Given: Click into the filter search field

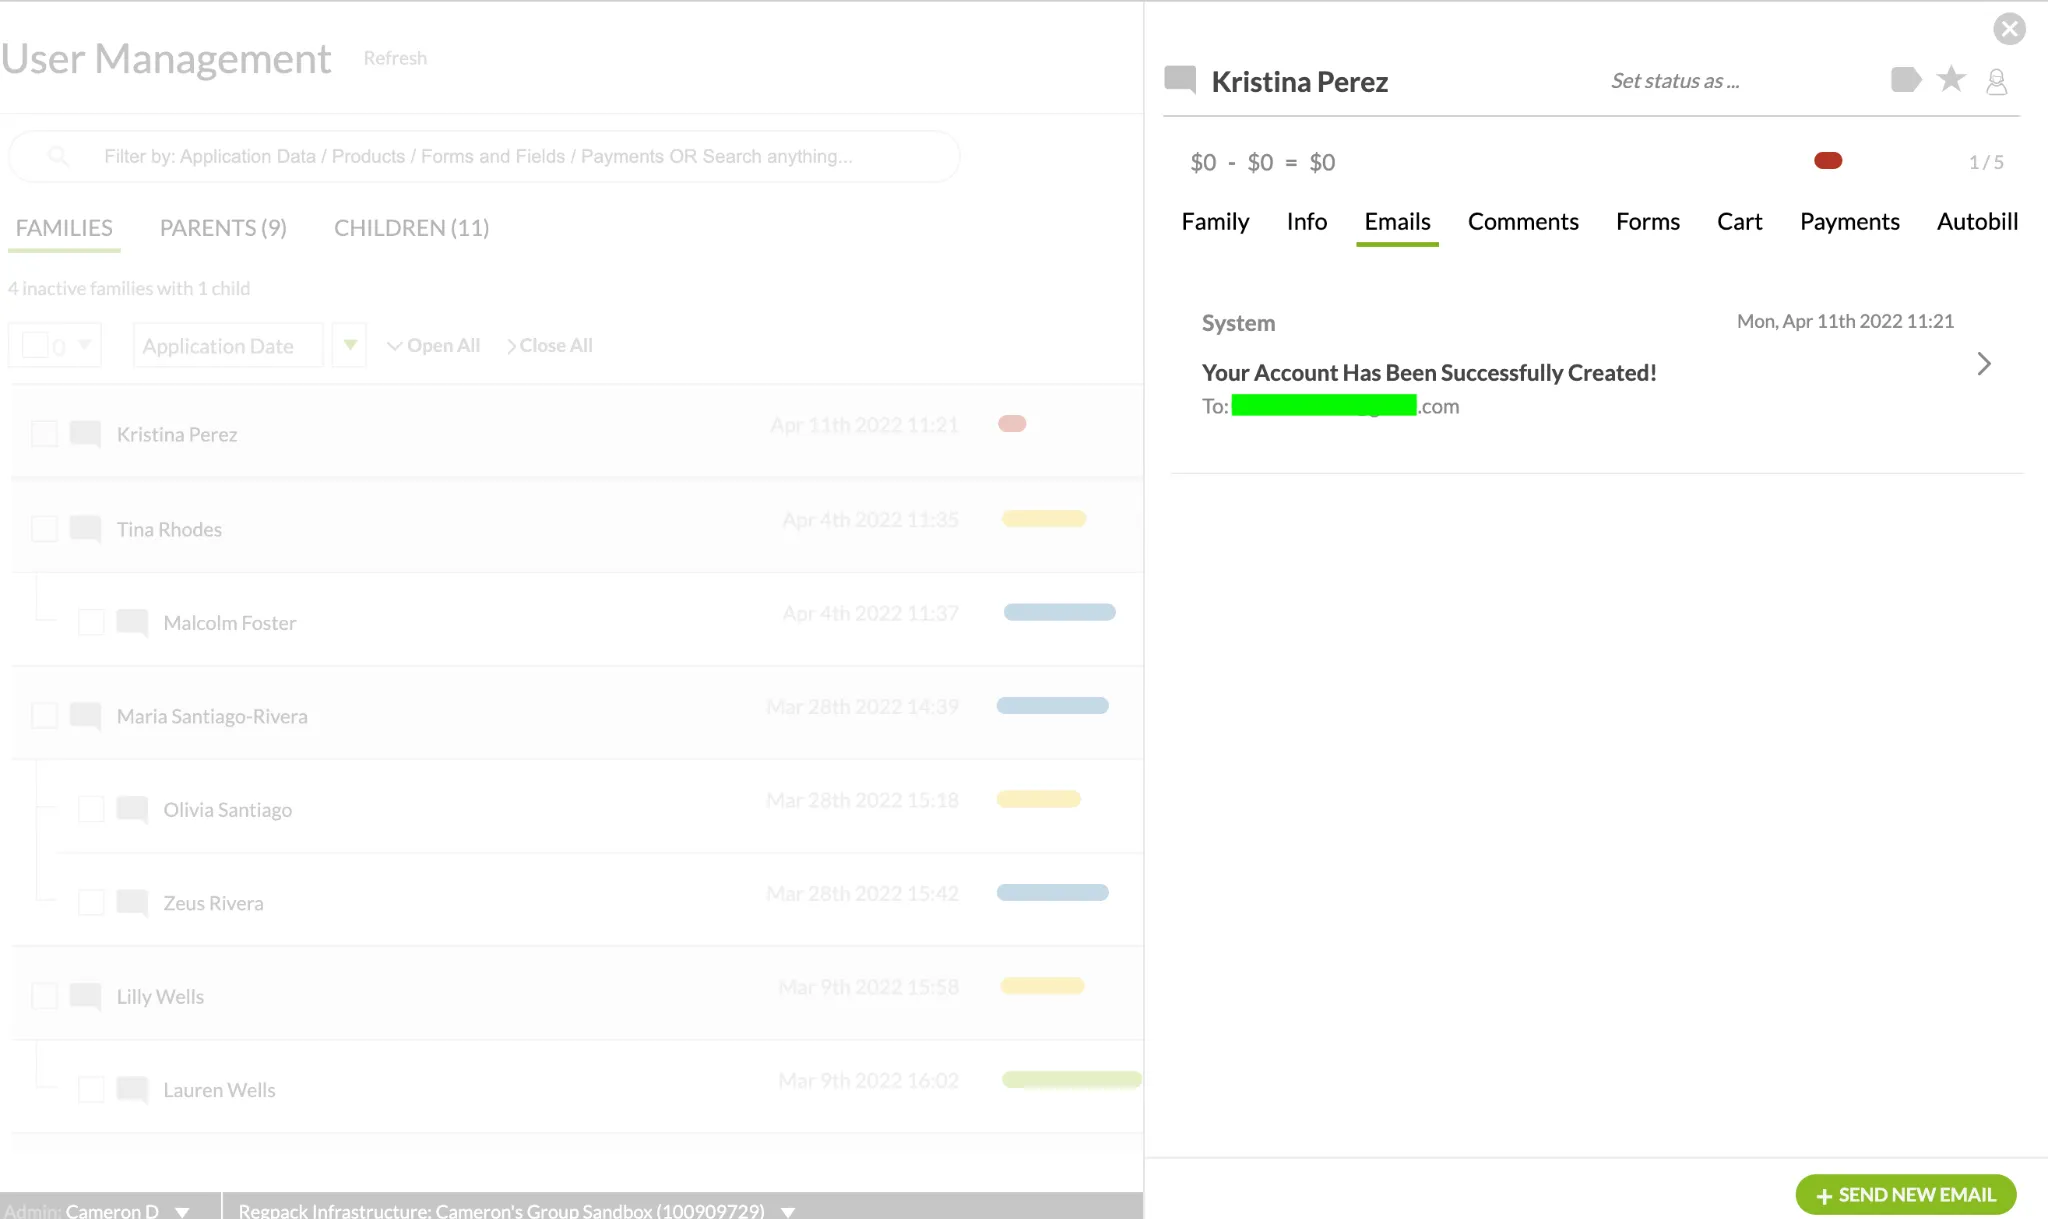Looking at the screenshot, I should 485,156.
